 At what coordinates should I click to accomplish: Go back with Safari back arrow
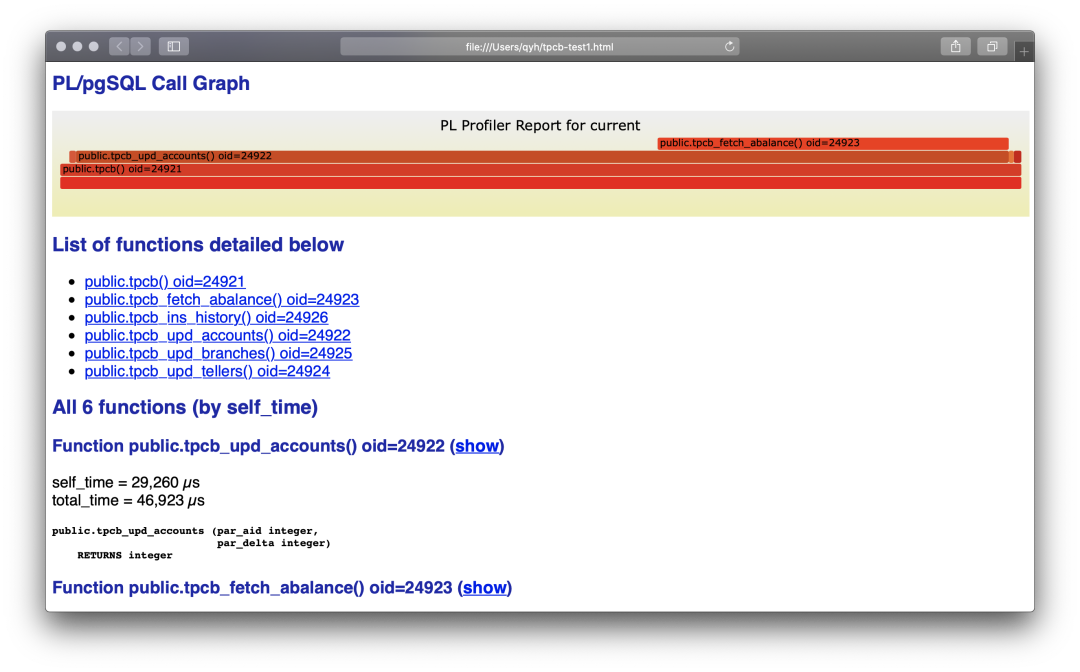(119, 46)
